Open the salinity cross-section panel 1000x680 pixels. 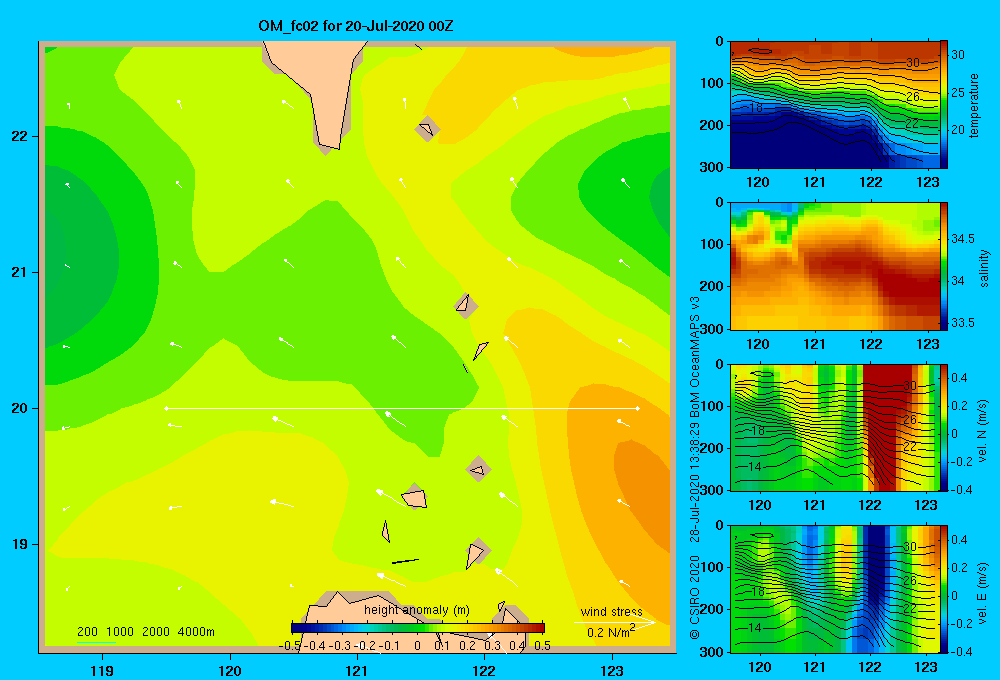834,266
